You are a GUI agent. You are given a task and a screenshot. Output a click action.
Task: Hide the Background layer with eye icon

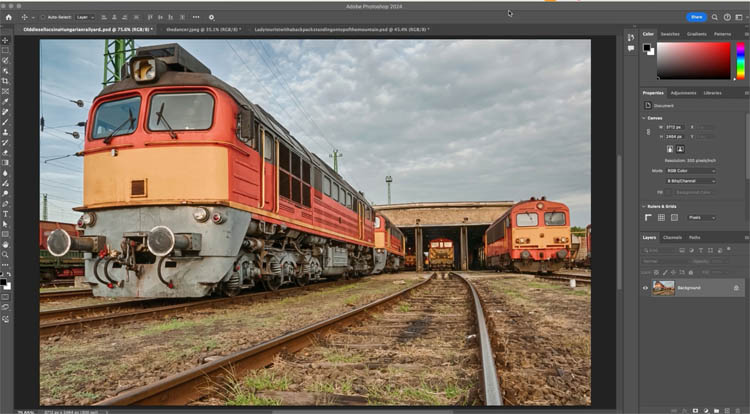[x=645, y=288]
